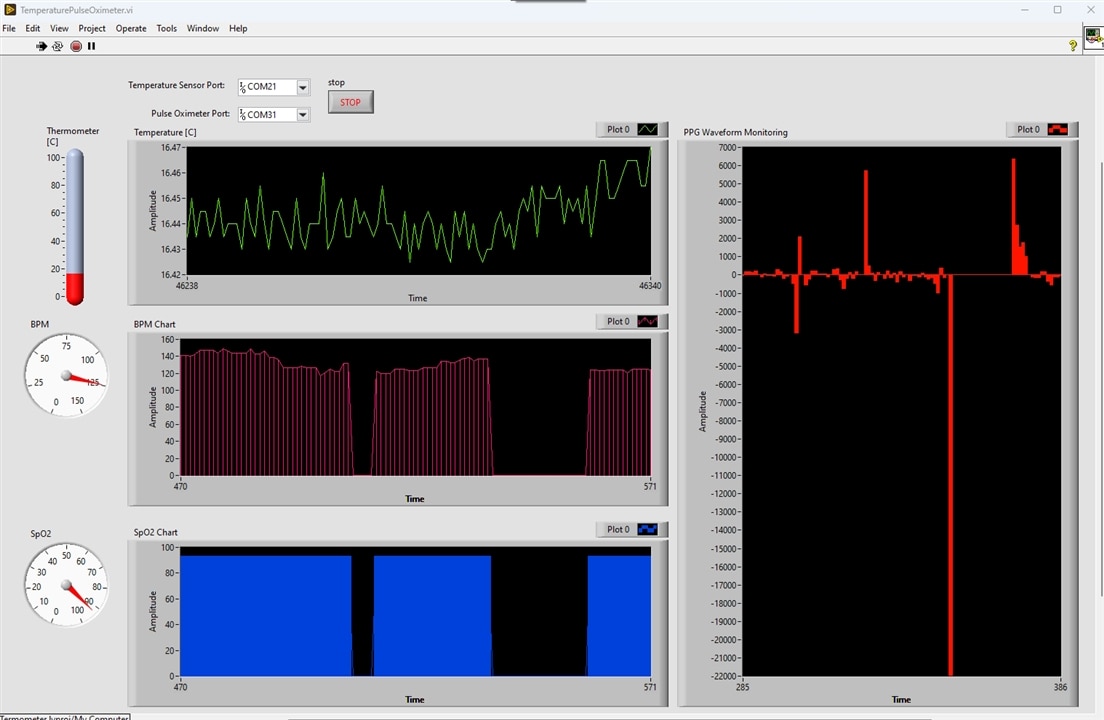Click the Thermometer slider indicator
The width and height of the screenshot is (1104, 720).
pyautogui.click(x=75, y=227)
